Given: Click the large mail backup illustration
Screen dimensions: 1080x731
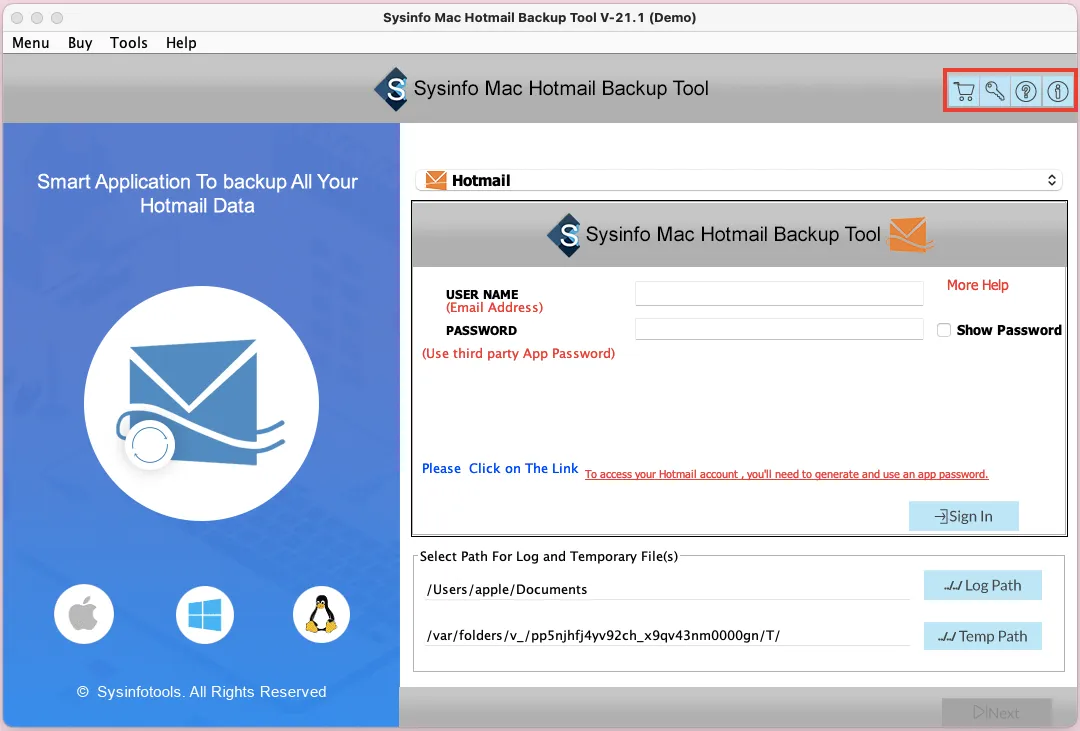Looking at the screenshot, I should (x=201, y=403).
